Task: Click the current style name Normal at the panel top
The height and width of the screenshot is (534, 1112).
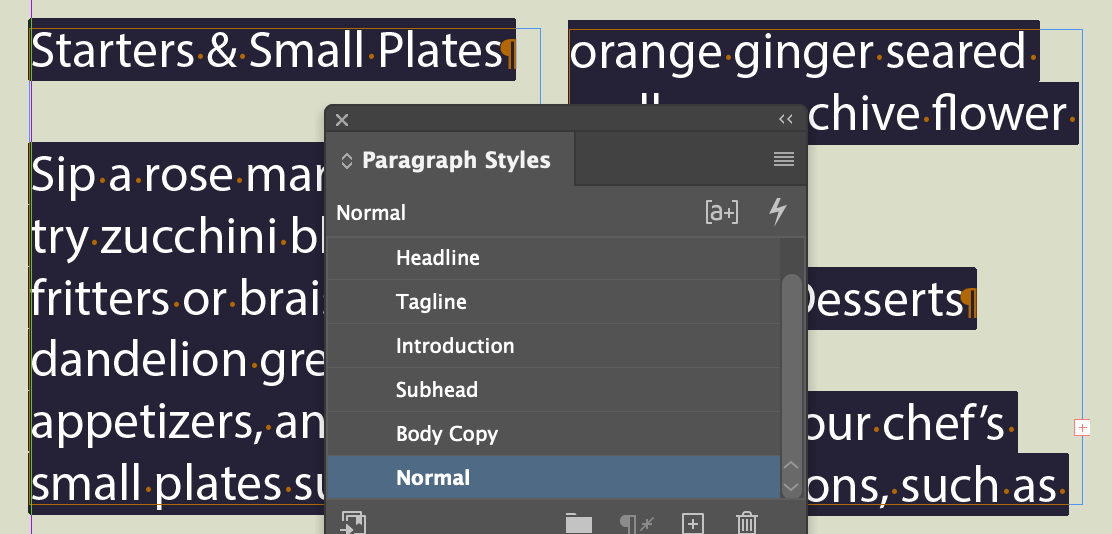Action: [x=371, y=213]
